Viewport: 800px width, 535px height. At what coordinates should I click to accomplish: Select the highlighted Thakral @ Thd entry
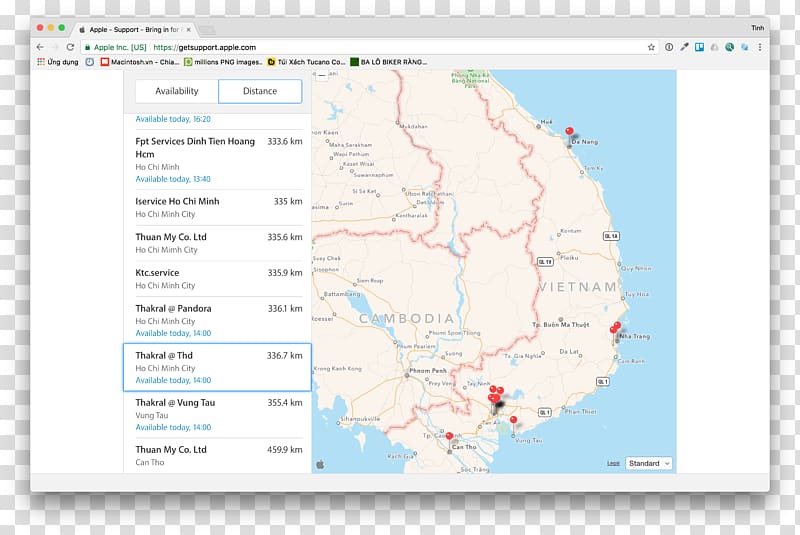point(217,367)
